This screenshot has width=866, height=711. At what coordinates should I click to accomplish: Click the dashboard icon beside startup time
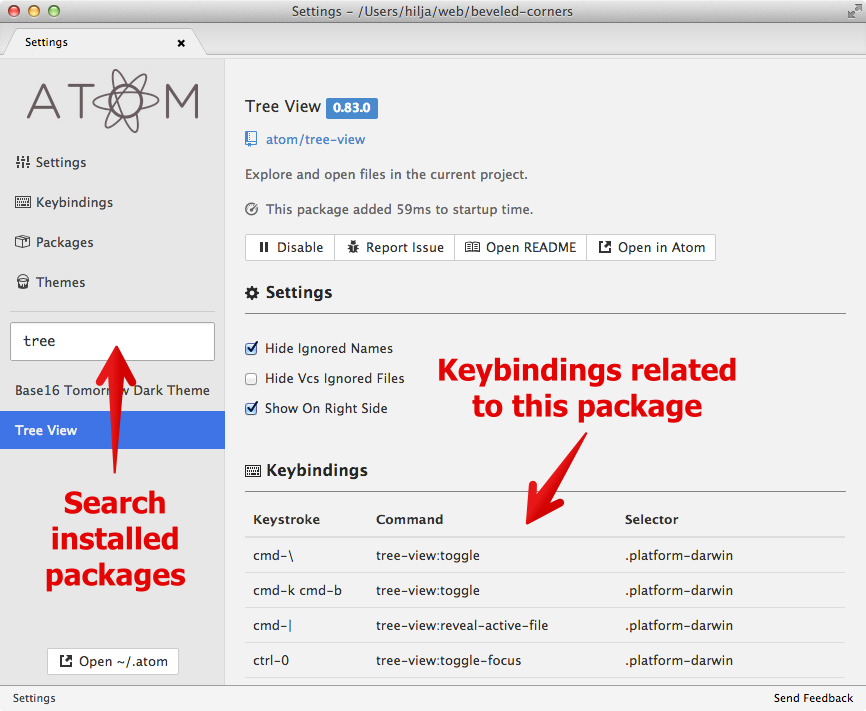click(x=251, y=209)
